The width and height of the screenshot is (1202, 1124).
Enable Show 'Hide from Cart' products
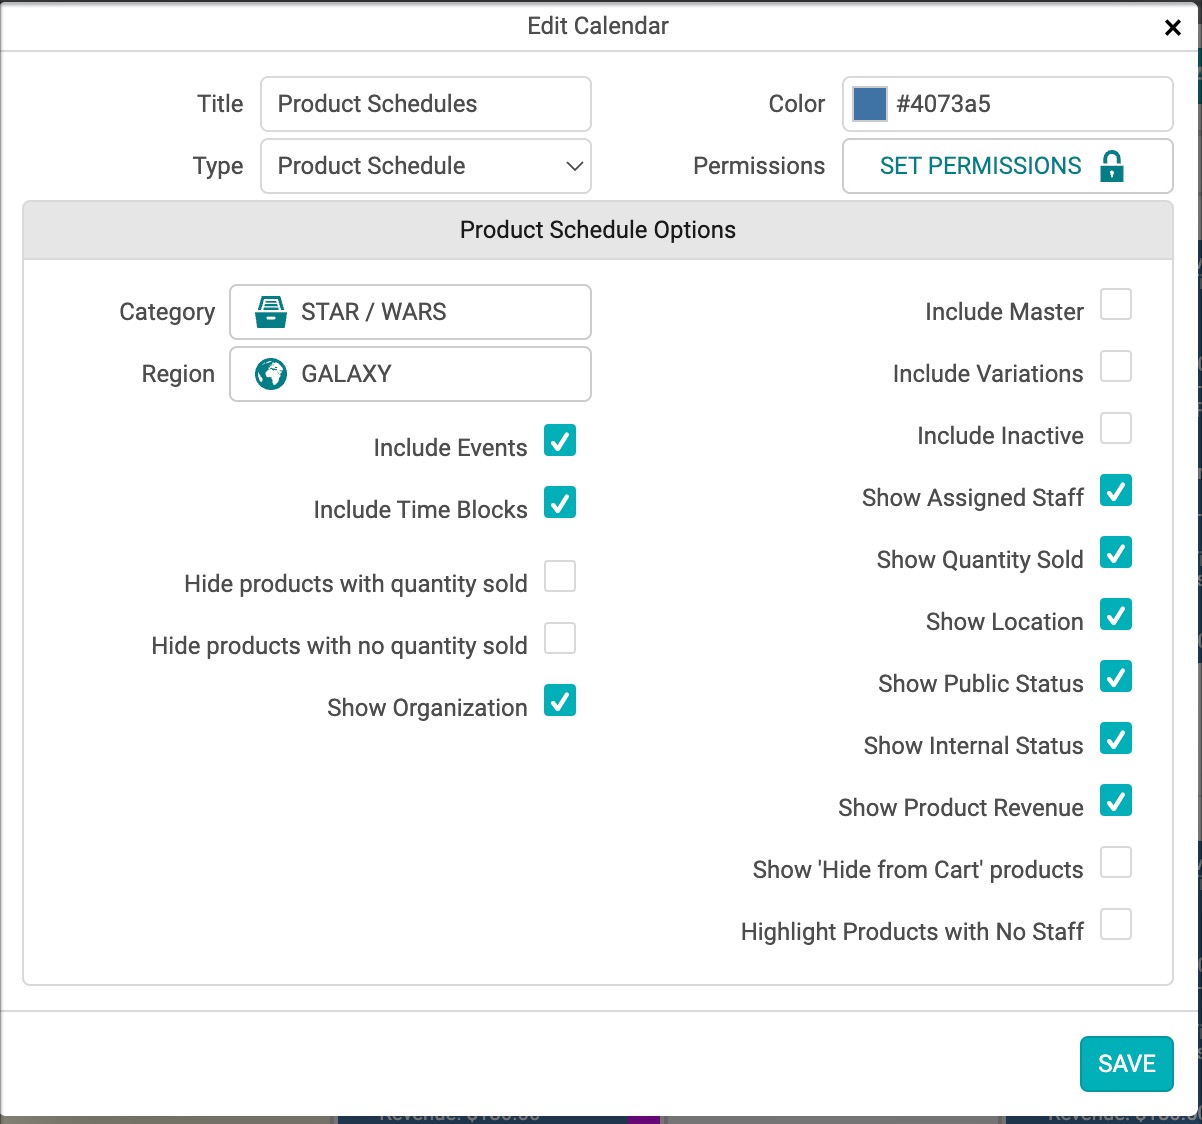point(1116,862)
